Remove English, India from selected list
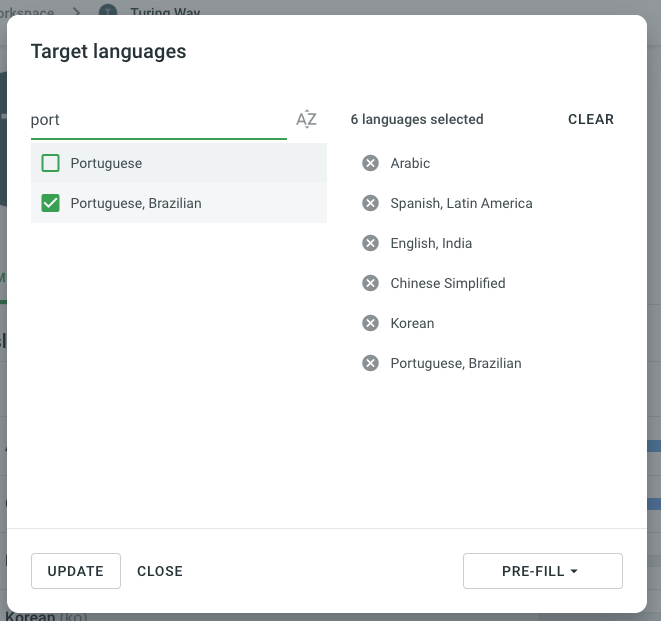This screenshot has width=661, height=621. click(370, 243)
